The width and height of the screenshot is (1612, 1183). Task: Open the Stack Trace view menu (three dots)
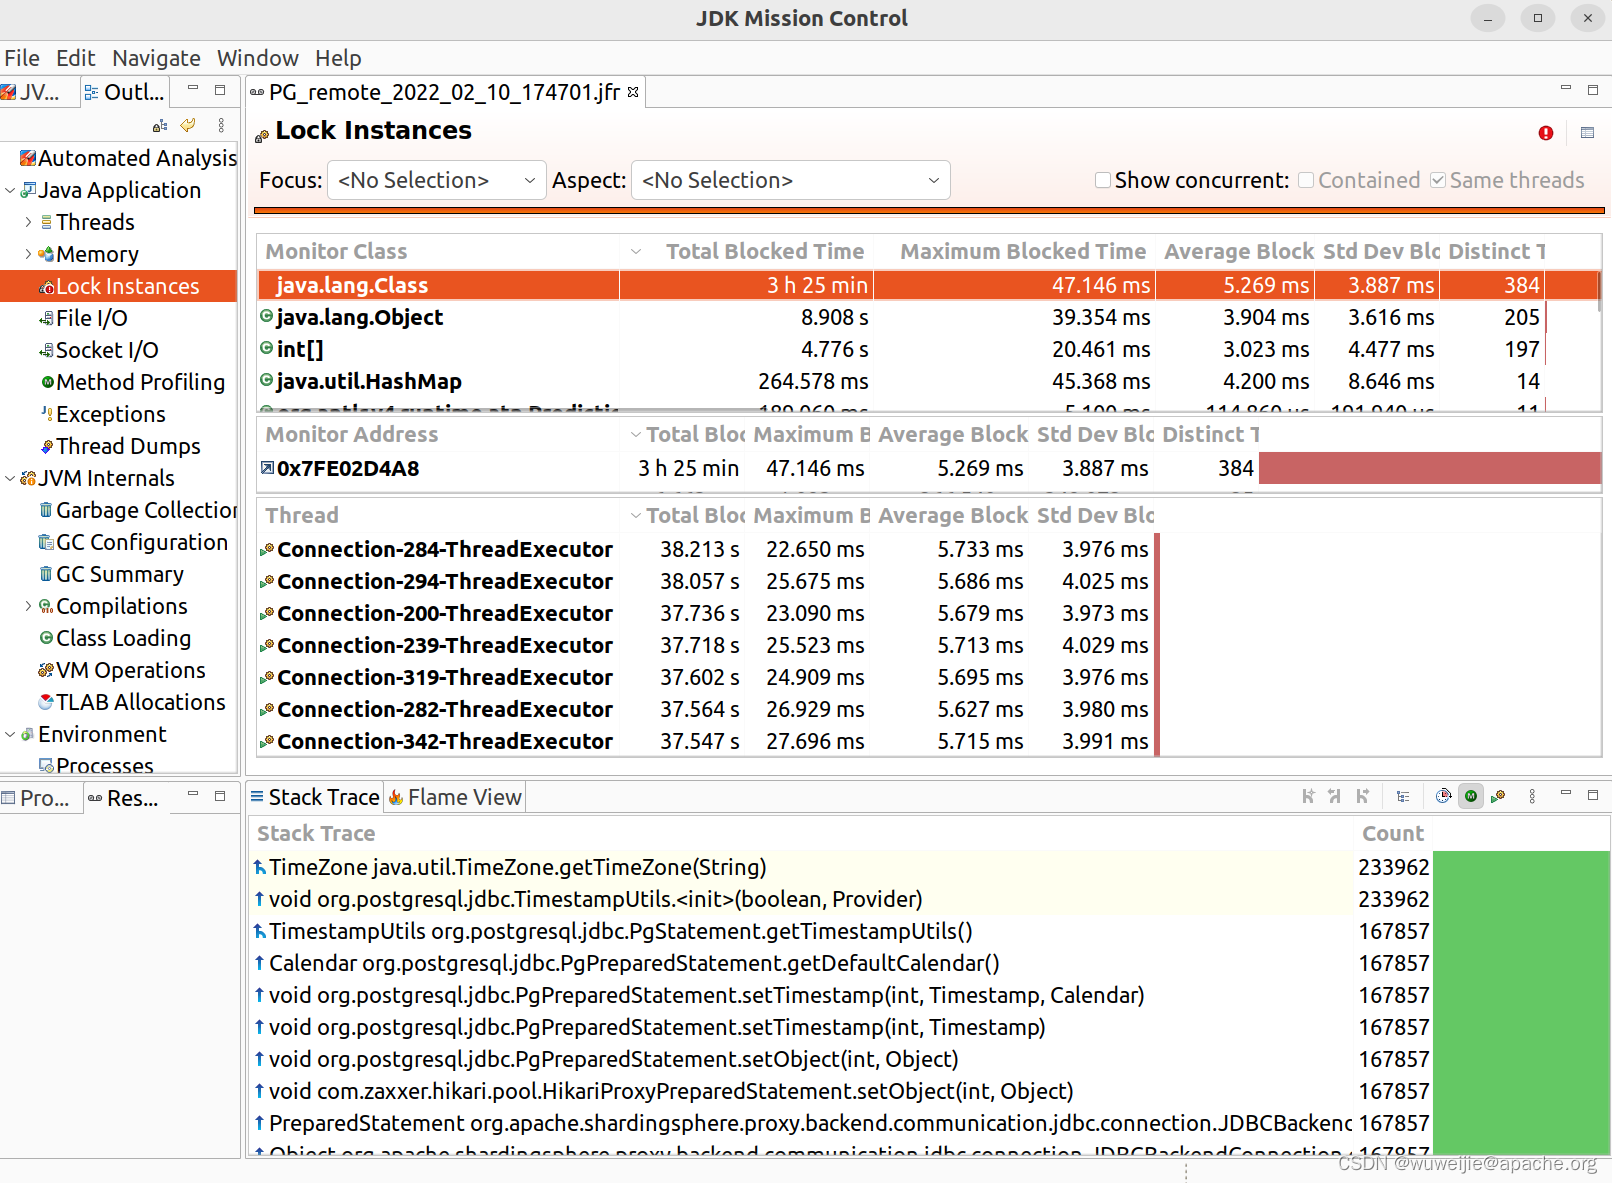coord(1532,797)
